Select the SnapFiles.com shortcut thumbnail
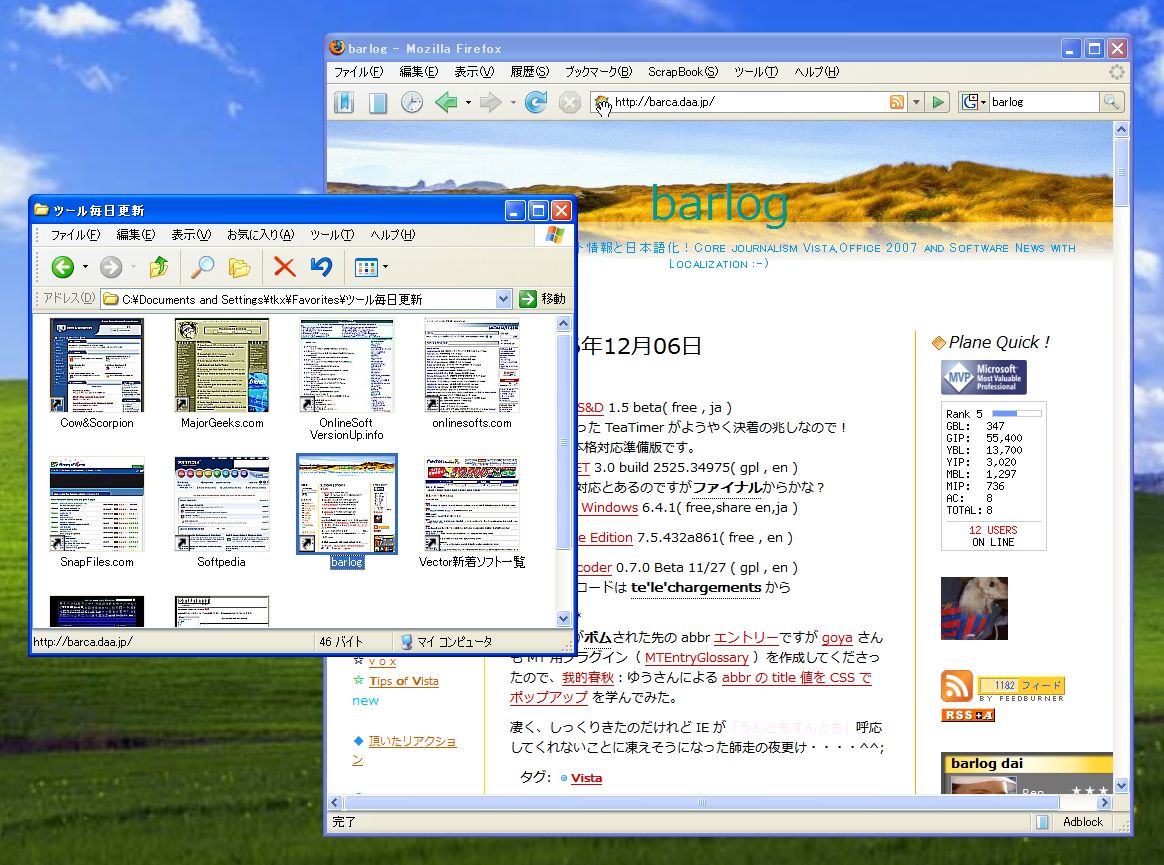 coord(97,504)
